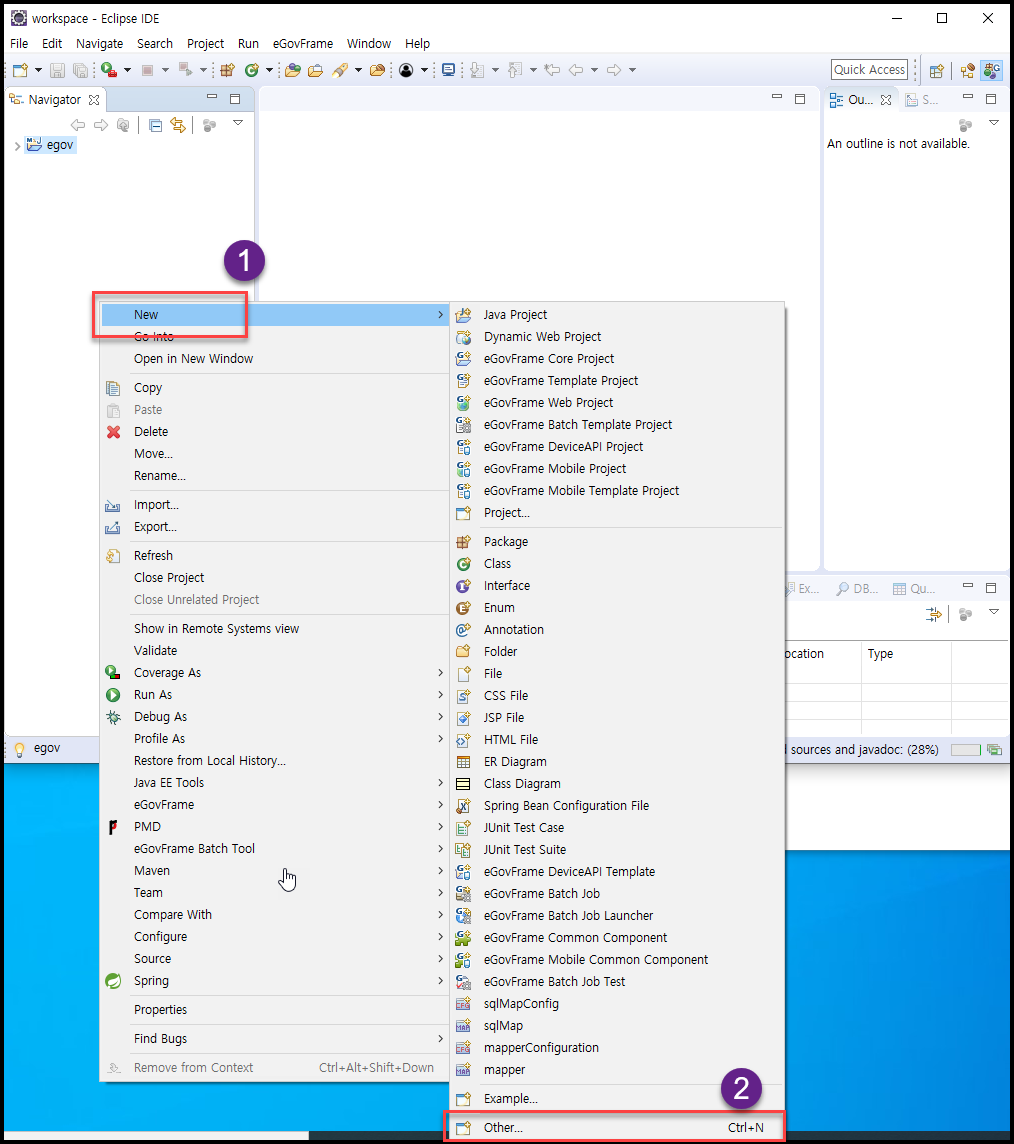This screenshot has width=1014, height=1144.
Task: Close the Outline tab
Action: click(886, 100)
